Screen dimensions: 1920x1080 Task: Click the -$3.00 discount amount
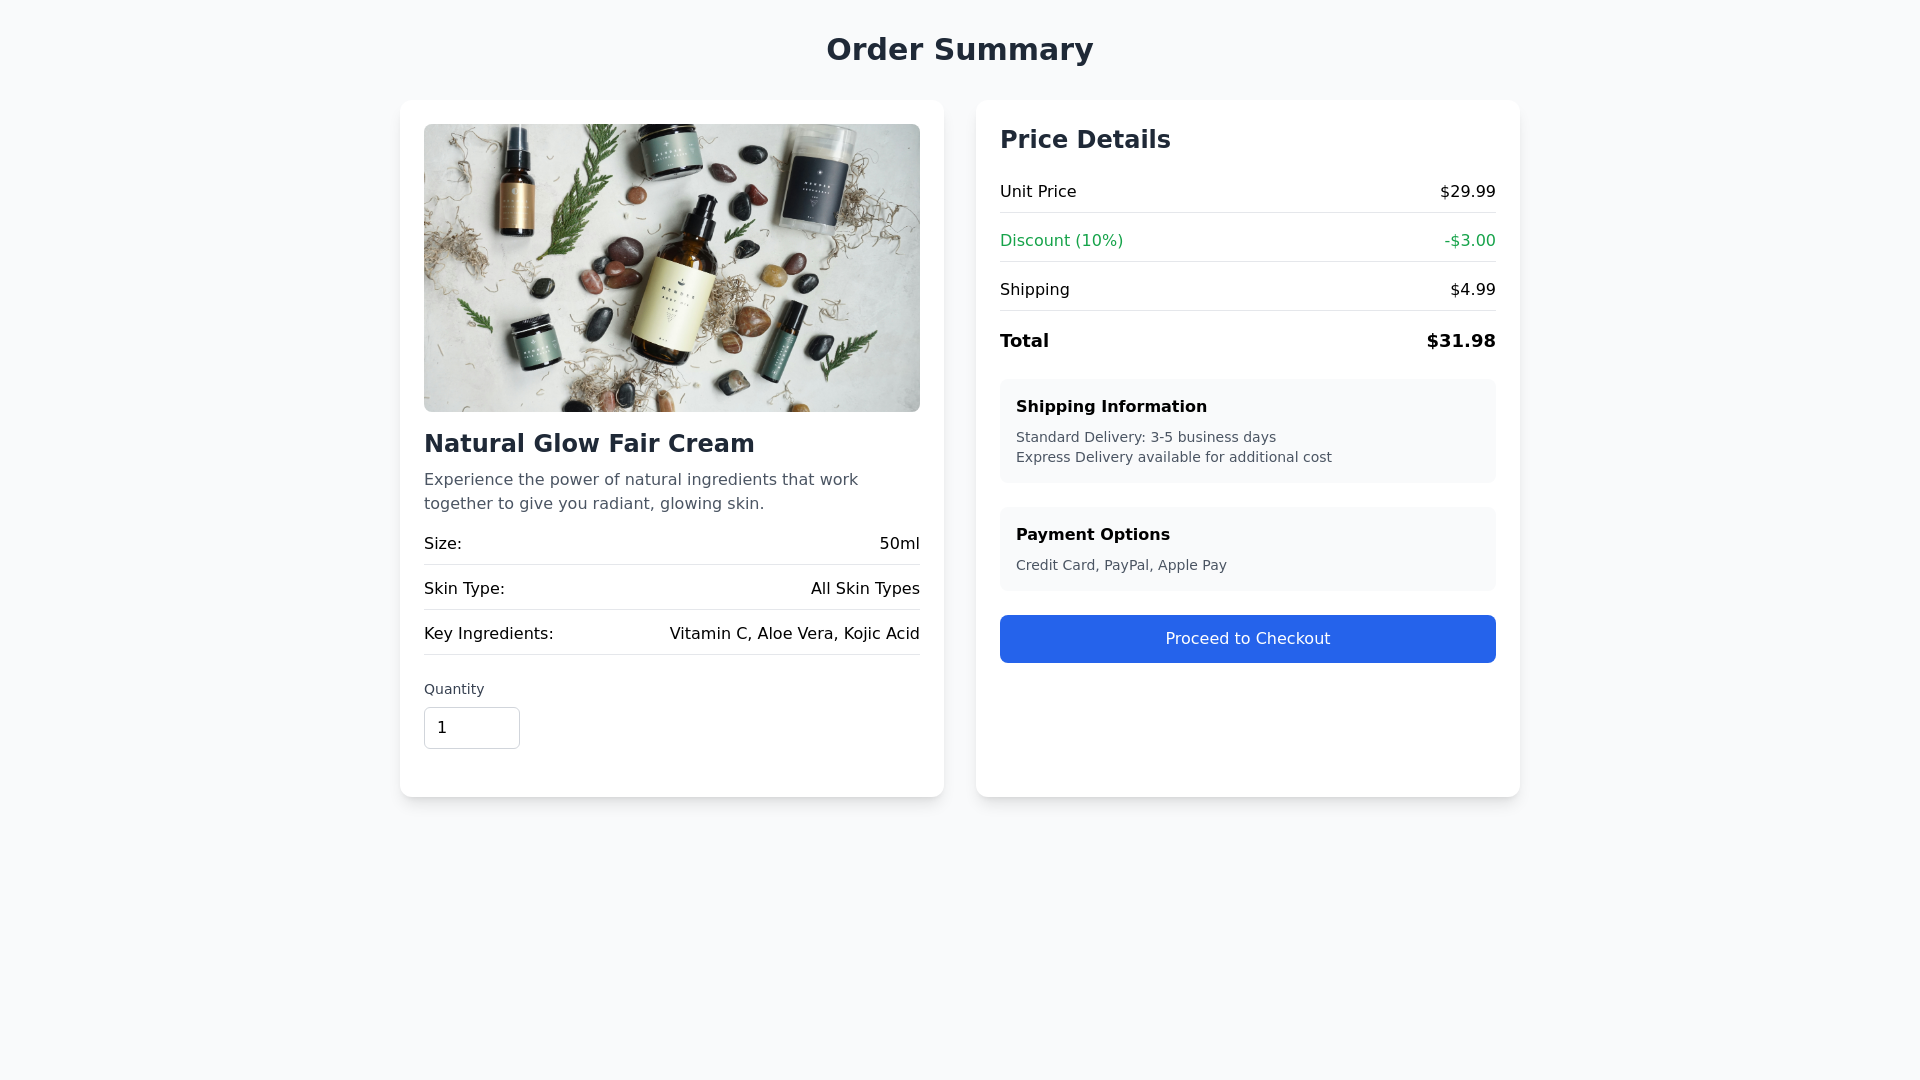pos(1469,241)
